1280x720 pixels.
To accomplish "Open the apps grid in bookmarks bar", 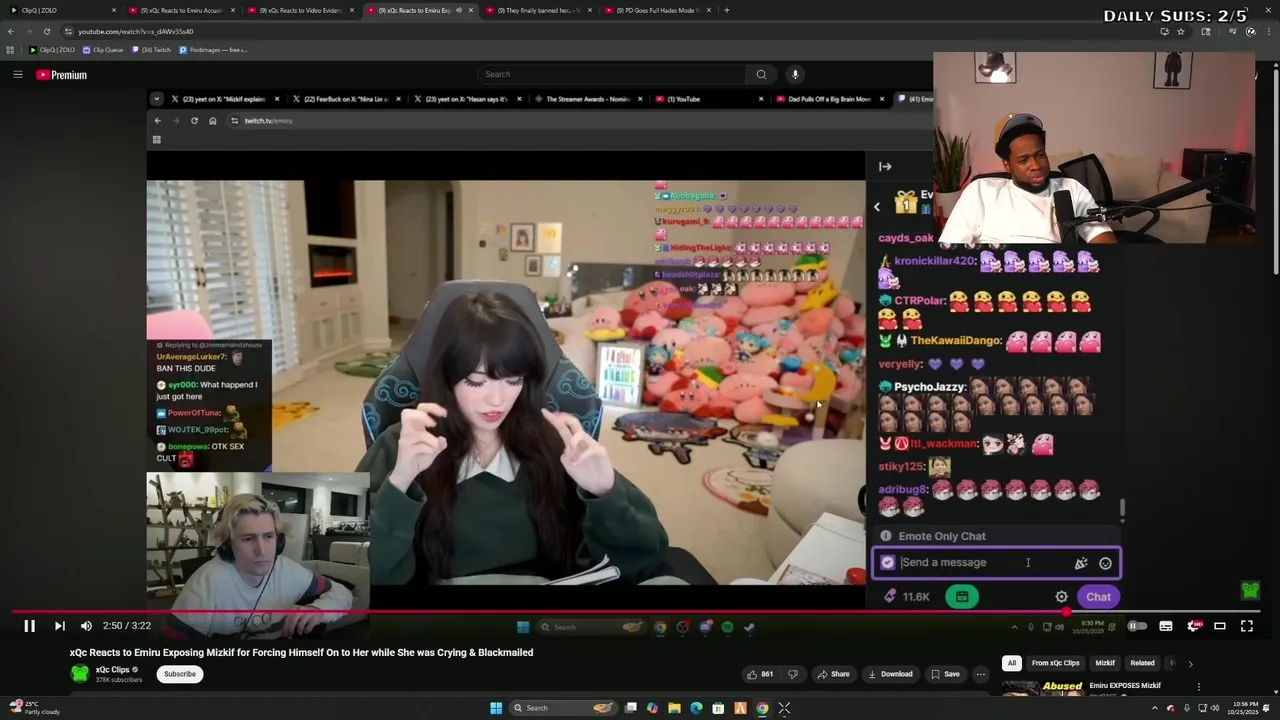I will [9, 49].
